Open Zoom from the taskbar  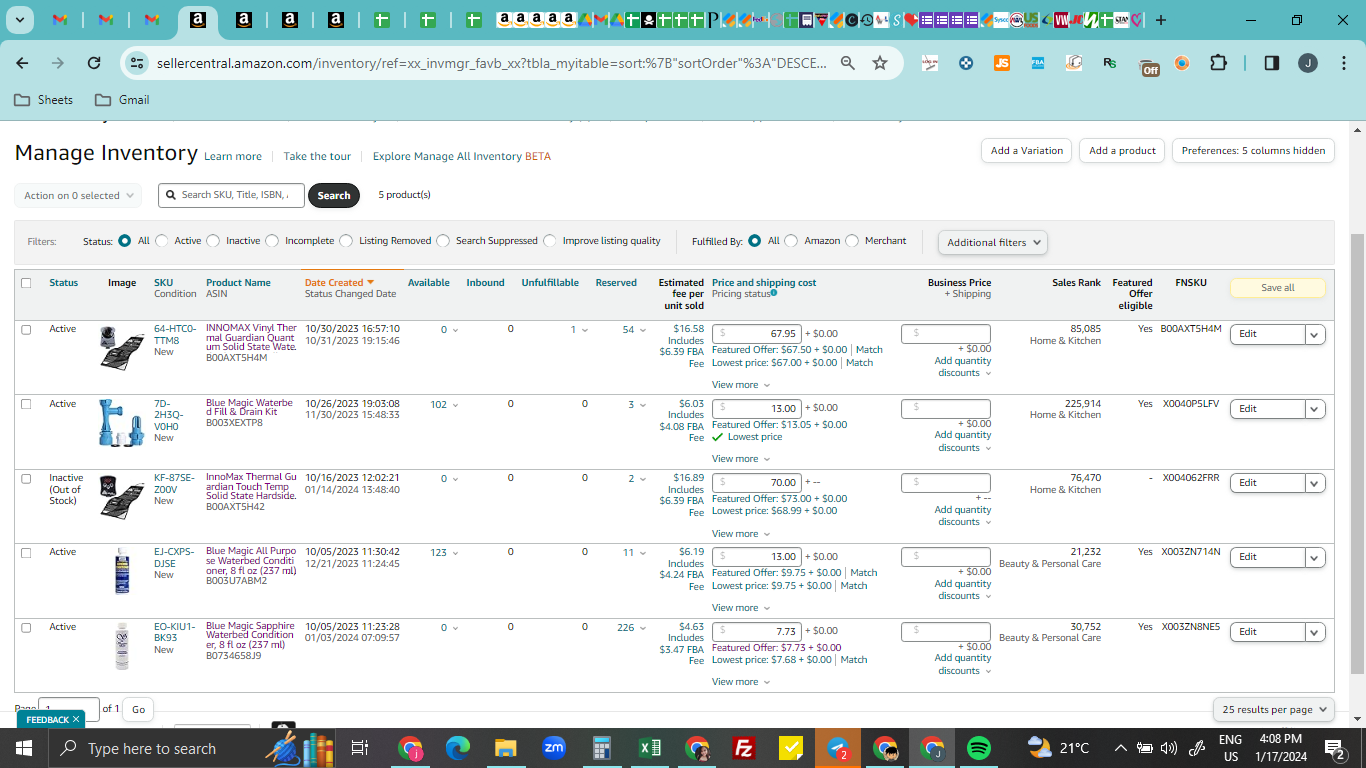pos(554,748)
